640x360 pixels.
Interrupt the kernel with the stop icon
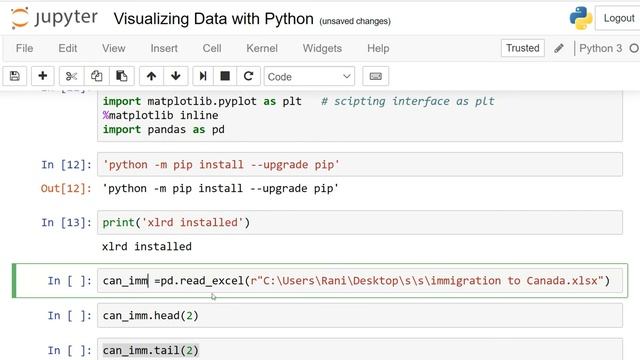(x=225, y=76)
